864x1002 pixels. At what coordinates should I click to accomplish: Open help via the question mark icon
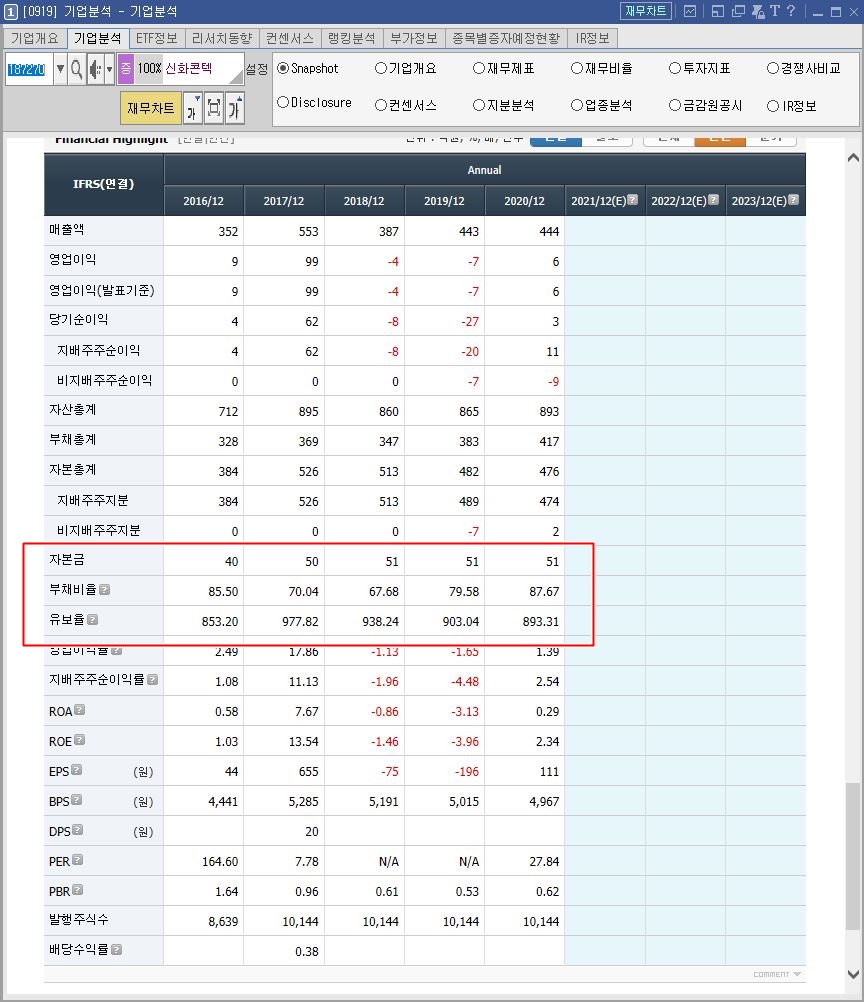tap(791, 11)
